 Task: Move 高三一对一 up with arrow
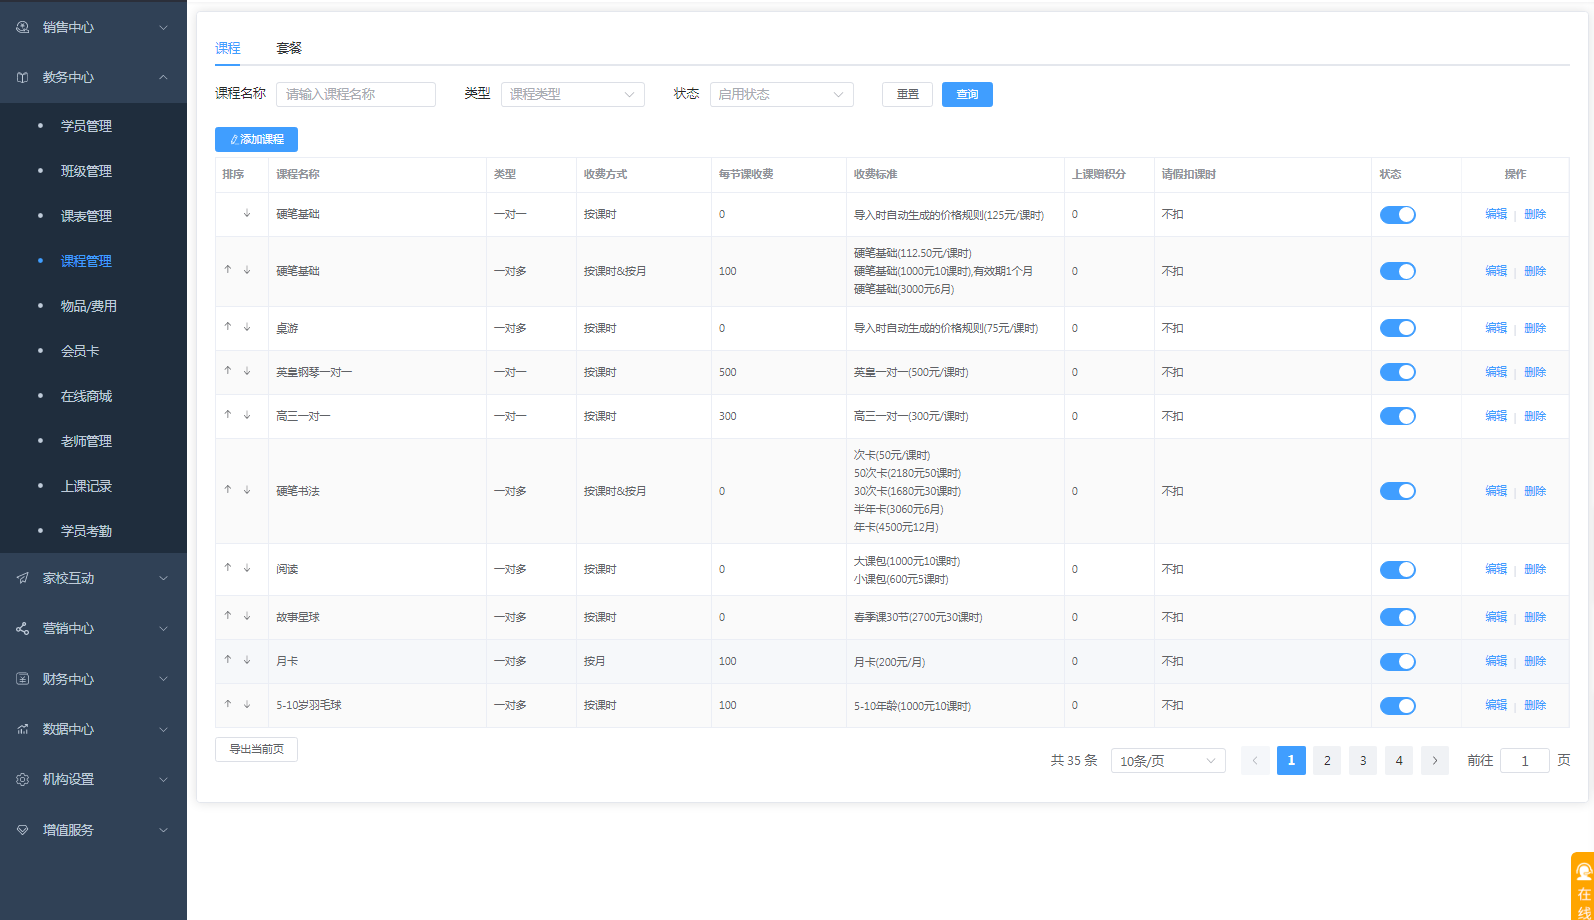click(x=228, y=415)
